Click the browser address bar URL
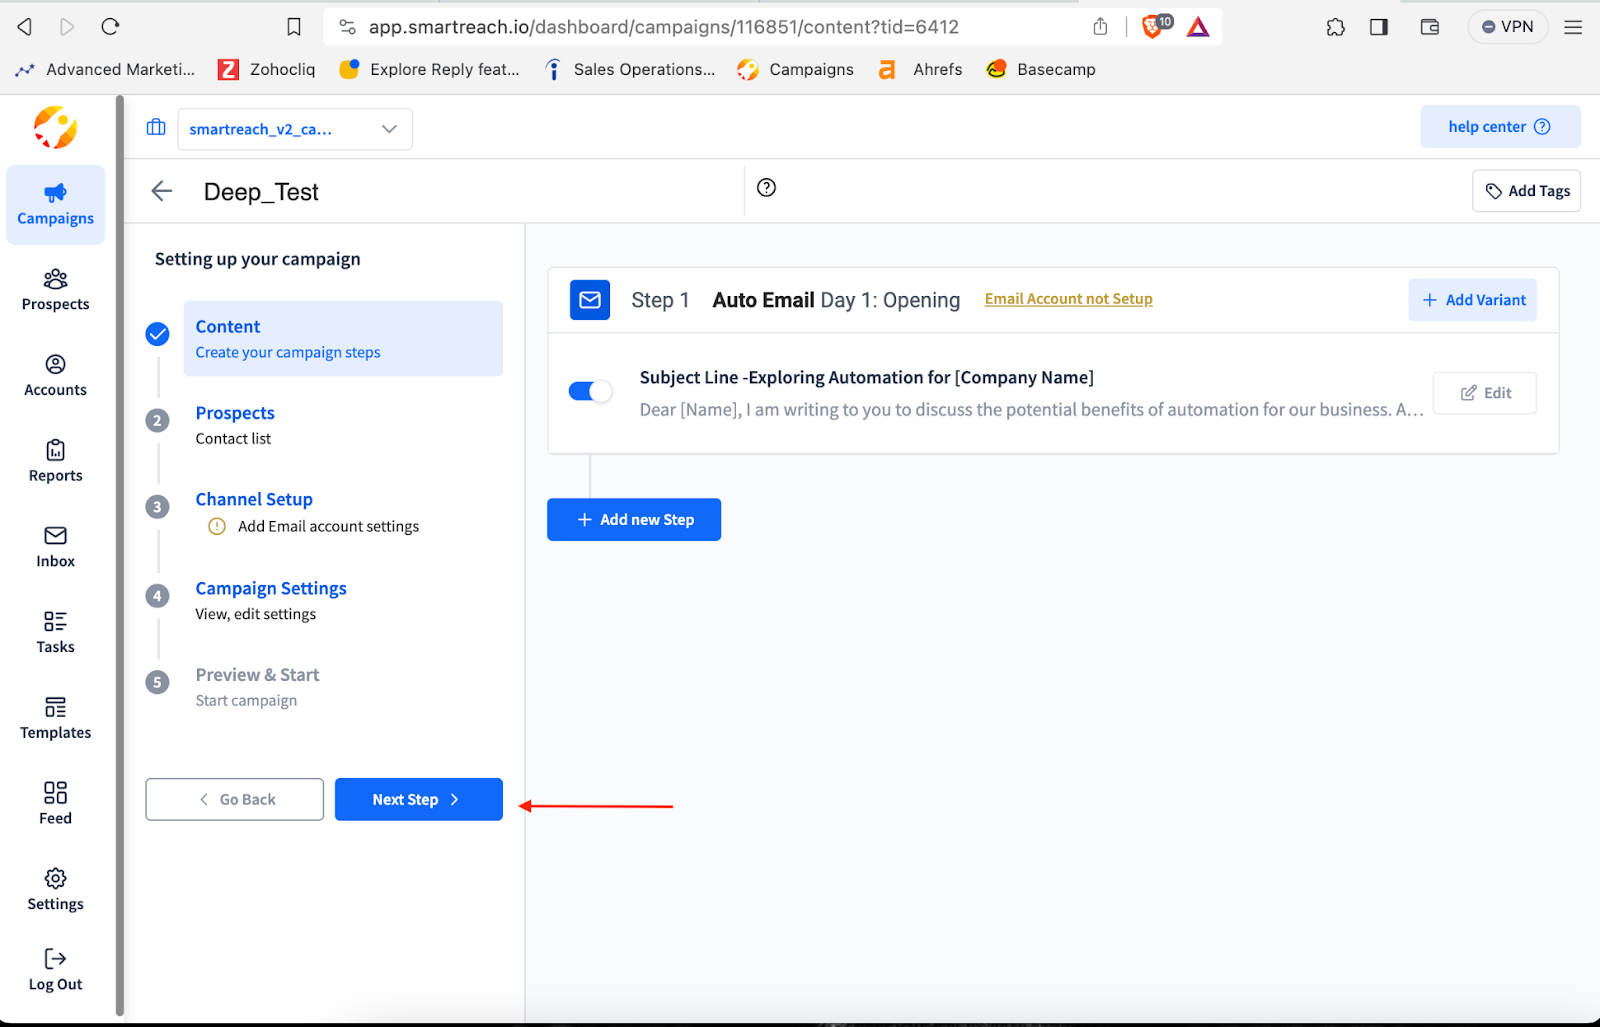The image size is (1600, 1027). 664,27
